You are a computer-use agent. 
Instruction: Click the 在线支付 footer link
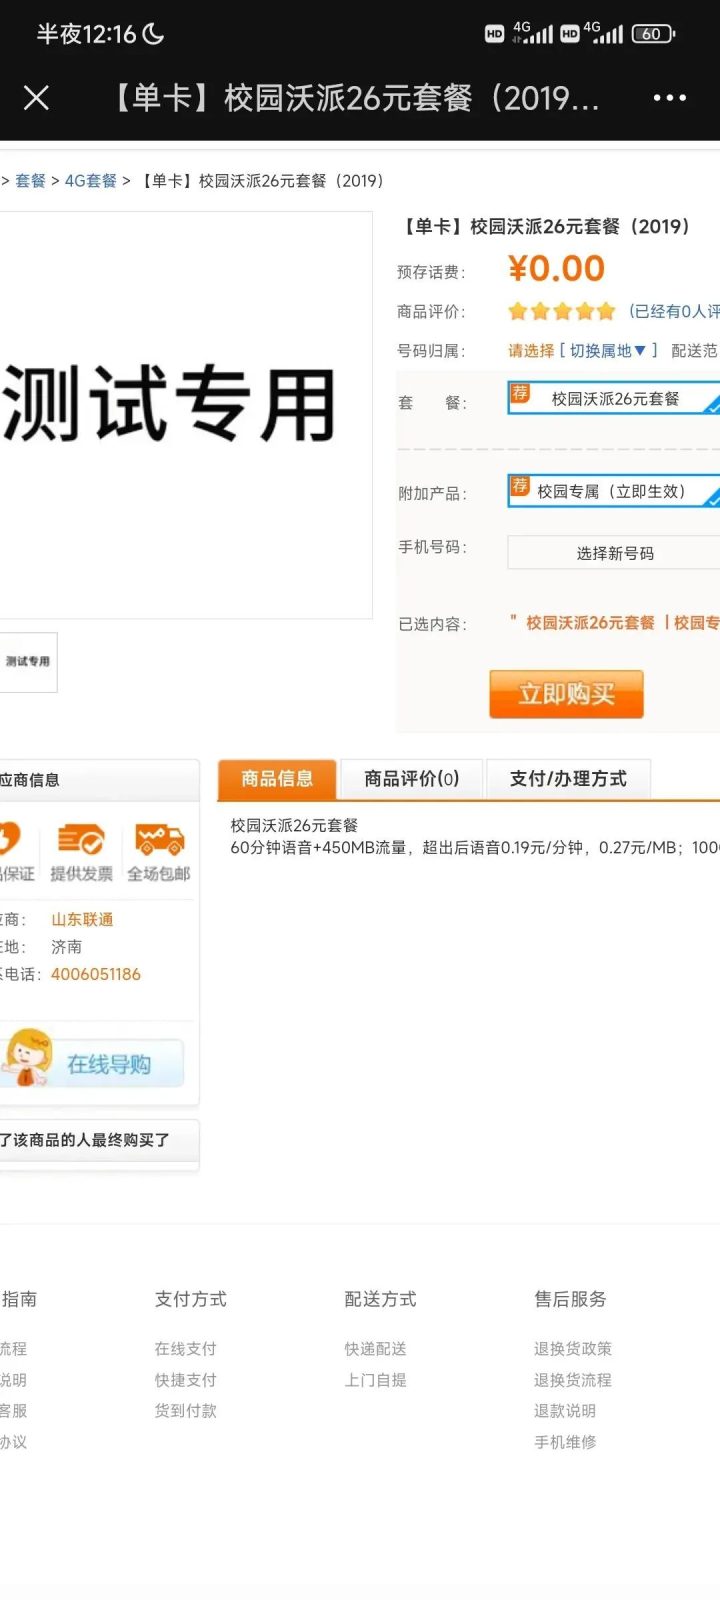click(x=185, y=1349)
